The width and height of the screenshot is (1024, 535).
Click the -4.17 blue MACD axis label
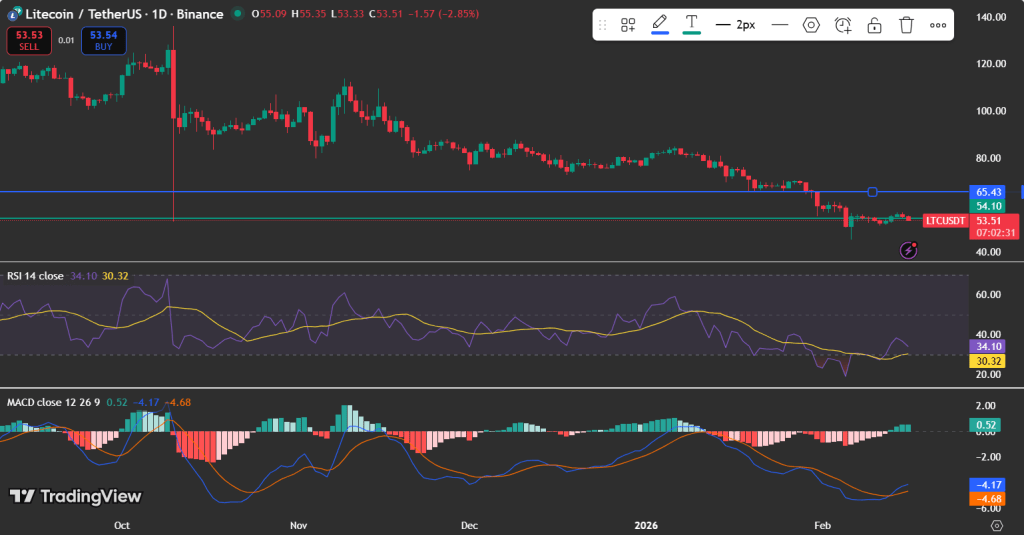pyautogui.click(x=987, y=485)
